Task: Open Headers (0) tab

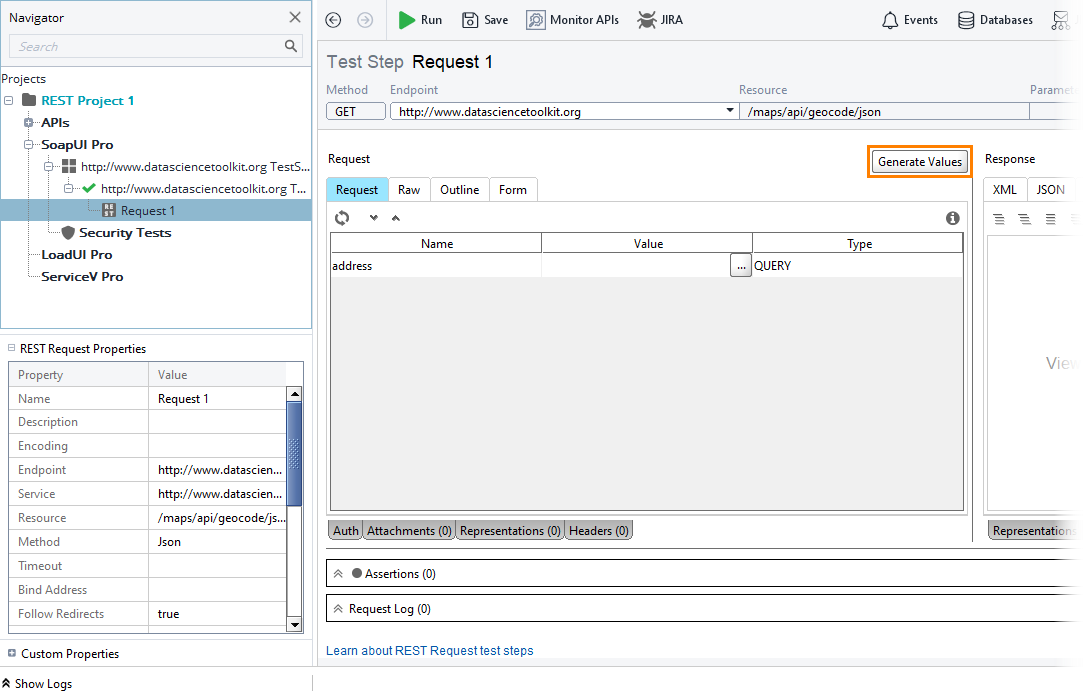Action: pos(599,530)
